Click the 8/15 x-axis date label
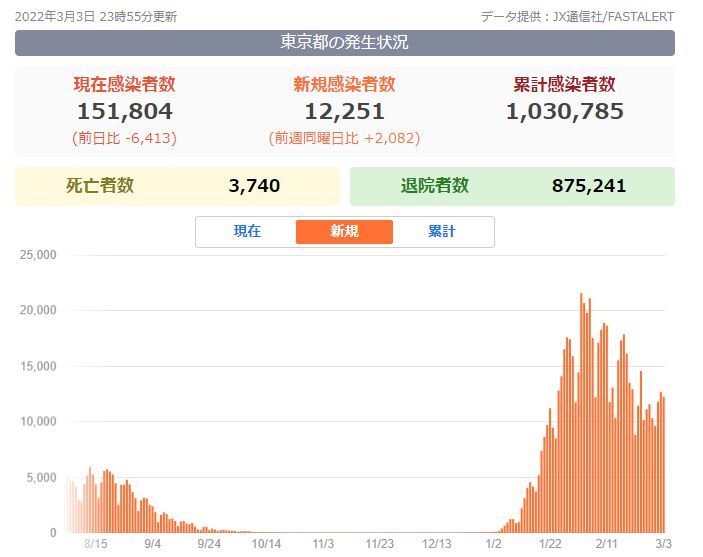Image resolution: width=703 pixels, height=557 pixels. click(x=95, y=544)
